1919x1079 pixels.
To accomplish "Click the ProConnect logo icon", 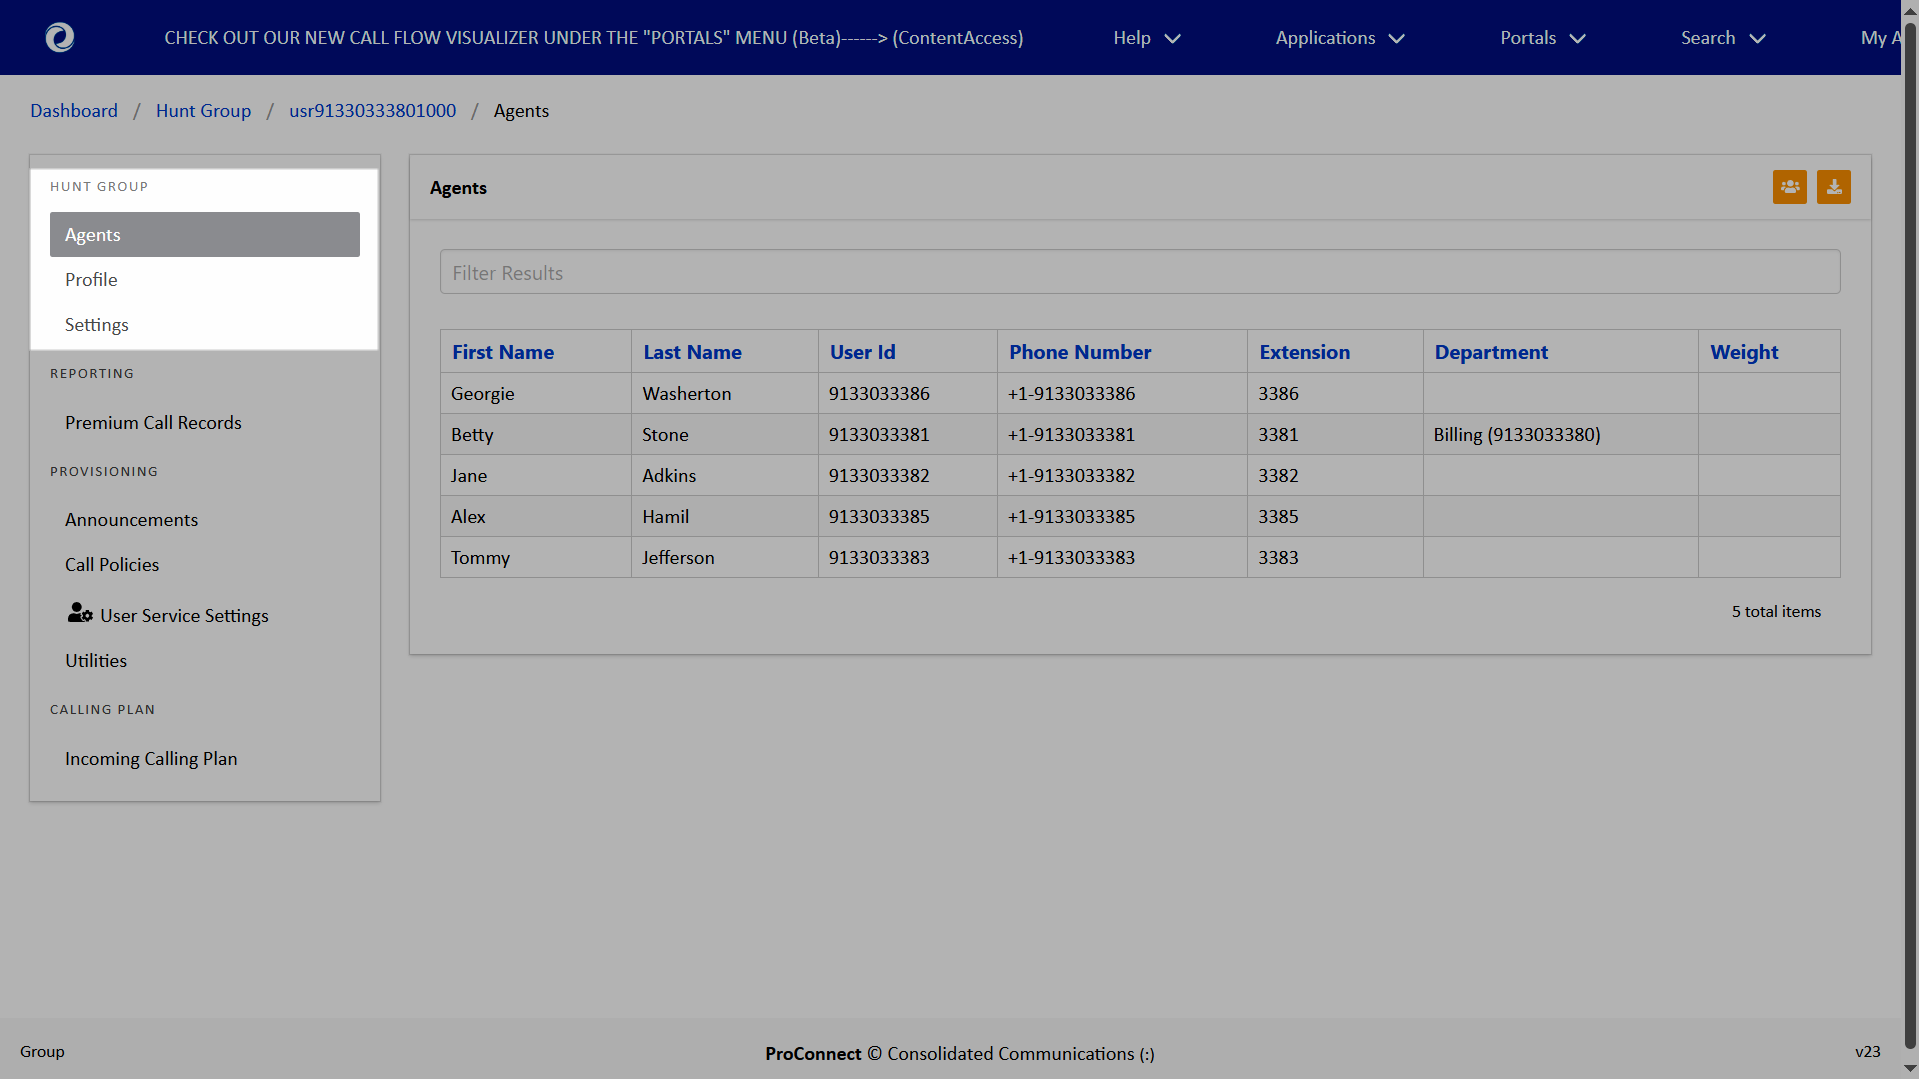I will pos(60,37).
